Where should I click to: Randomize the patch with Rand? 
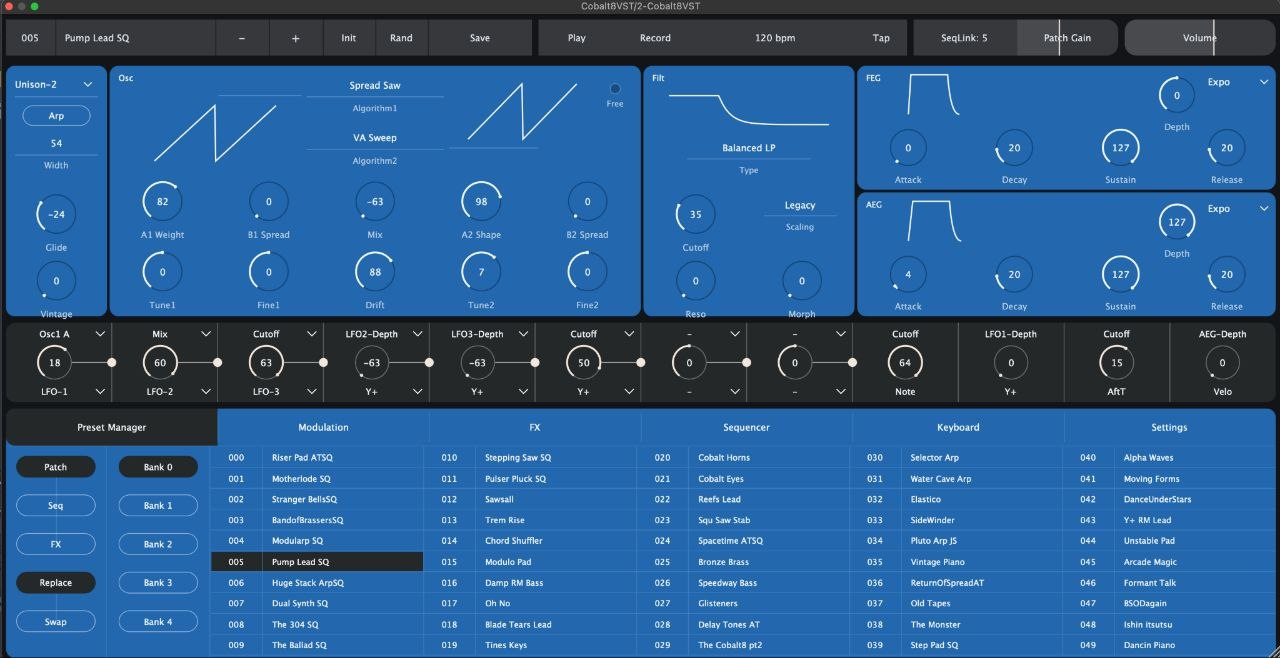(x=401, y=38)
